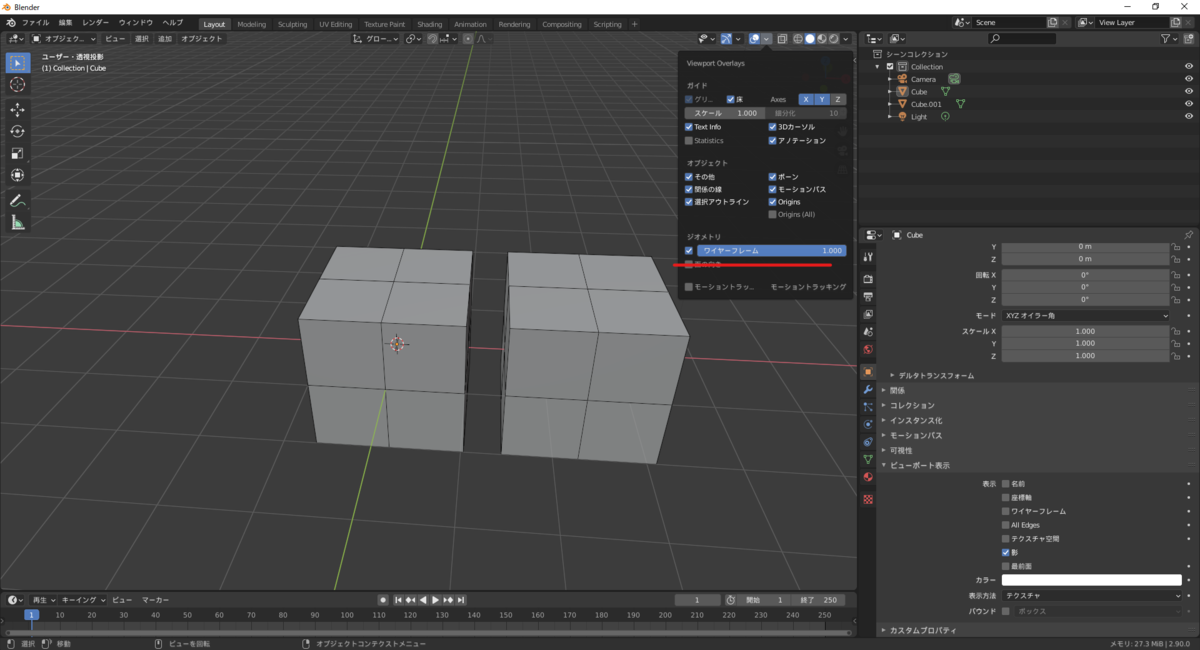Screen dimensions: 1200x650
Task: Switch to Solid viewport shading
Action: click(810, 39)
